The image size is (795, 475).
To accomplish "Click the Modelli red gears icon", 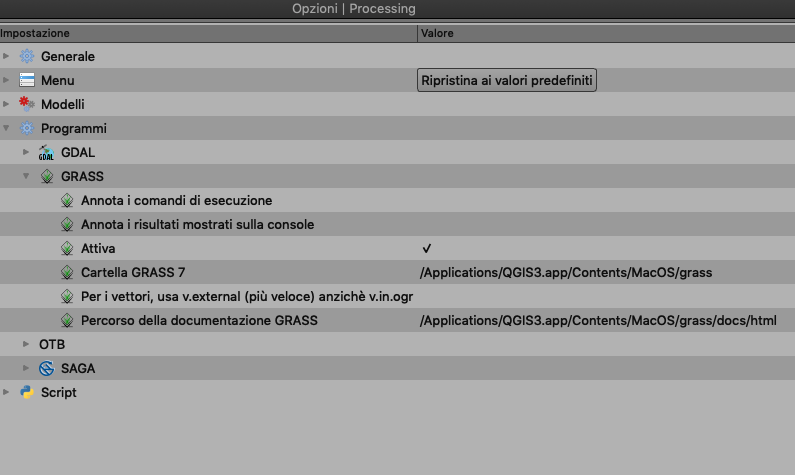I will 27,104.
